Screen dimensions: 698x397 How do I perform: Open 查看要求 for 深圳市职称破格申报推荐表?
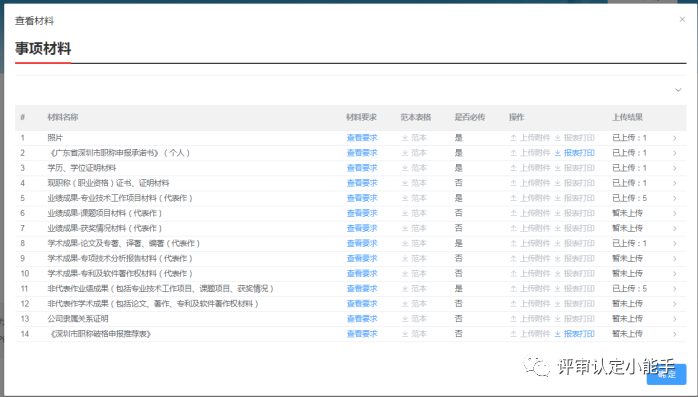click(x=362, y=334)
